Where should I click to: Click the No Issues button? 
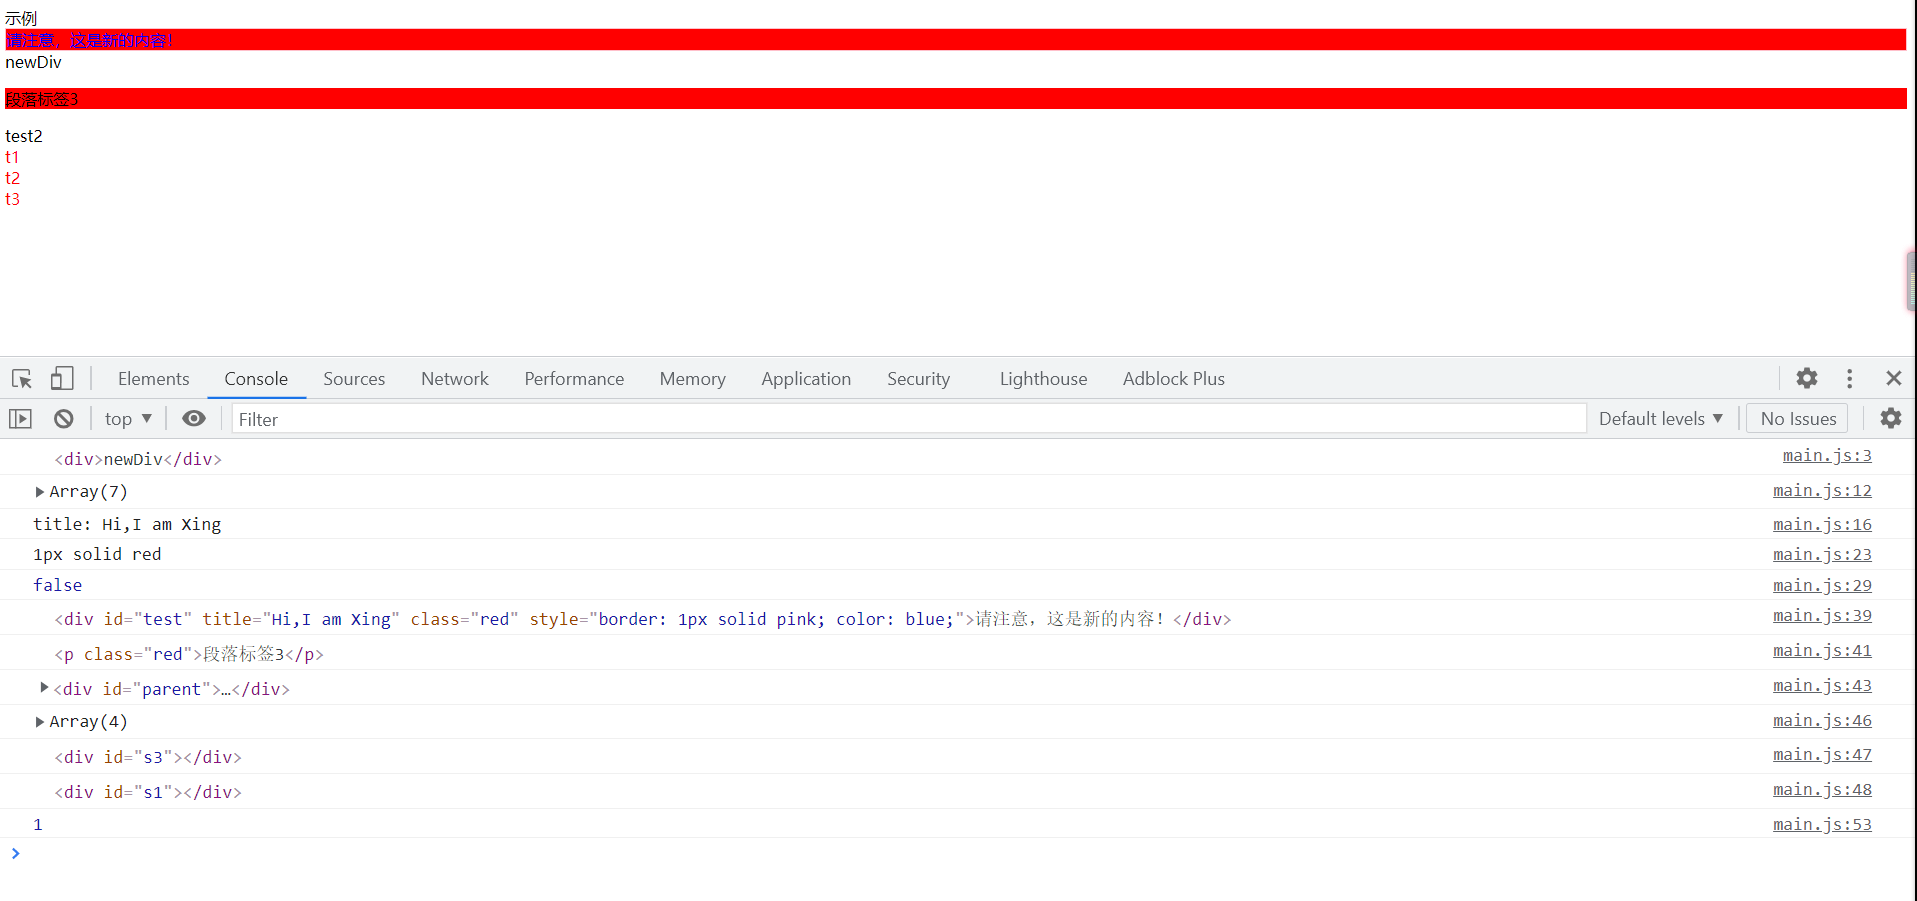click(x=1796, y=418)
